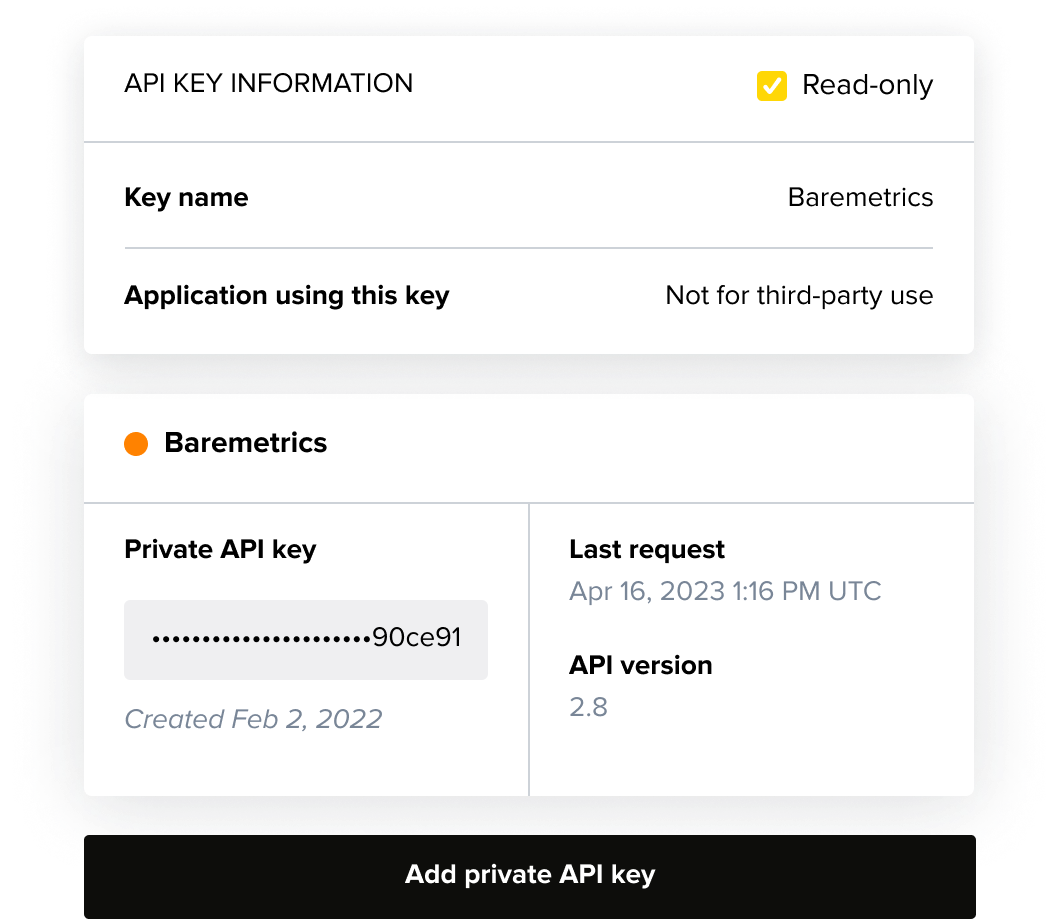This screenshot has width=1058, height=919.
Task: Click the orange status indicator beside Baremetrics
Action: 135,443
